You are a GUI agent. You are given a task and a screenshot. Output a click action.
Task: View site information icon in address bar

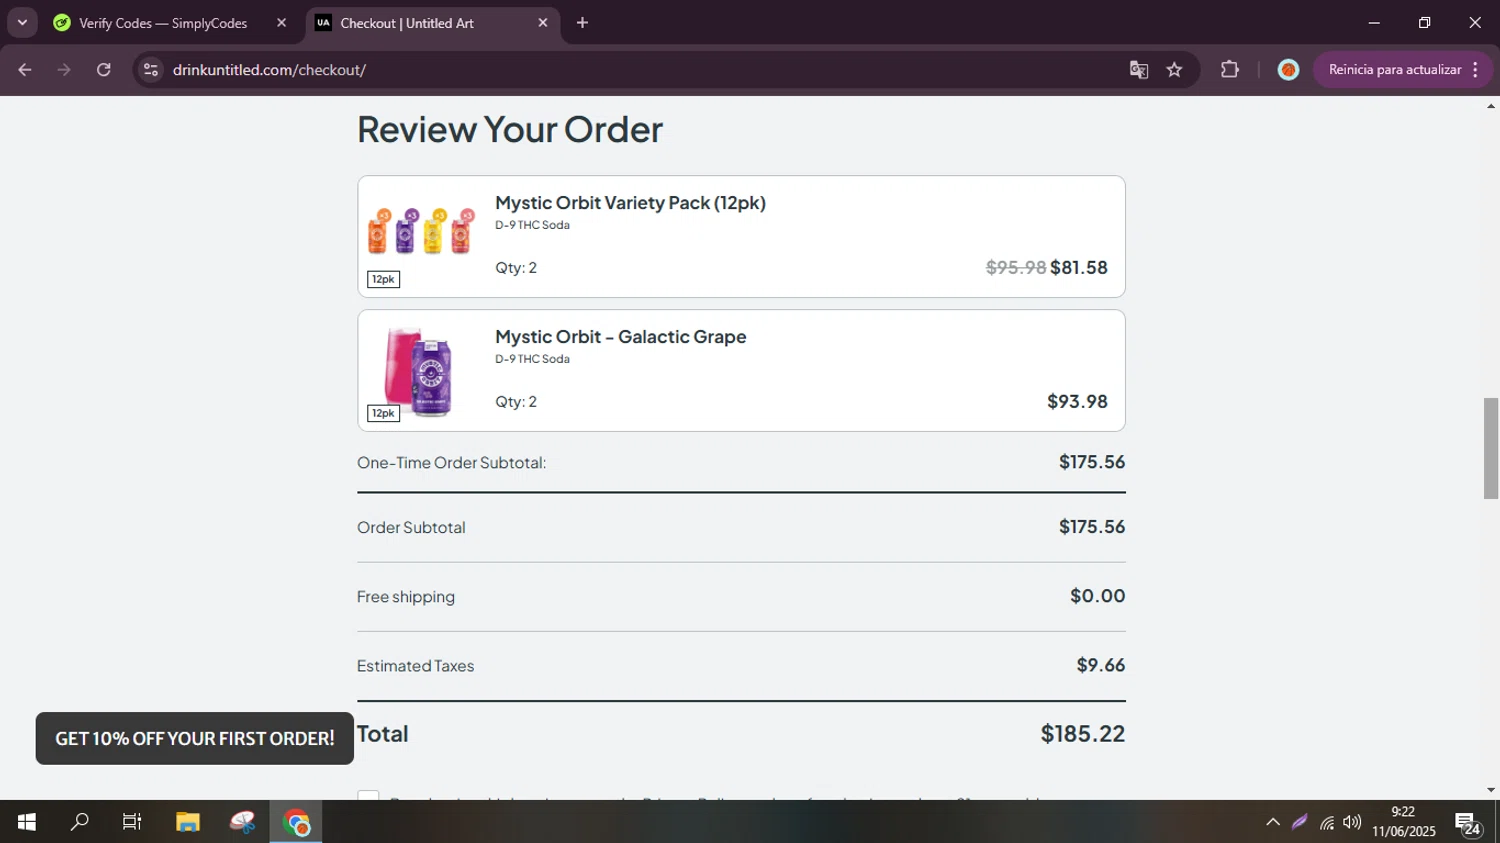(151, 70)
